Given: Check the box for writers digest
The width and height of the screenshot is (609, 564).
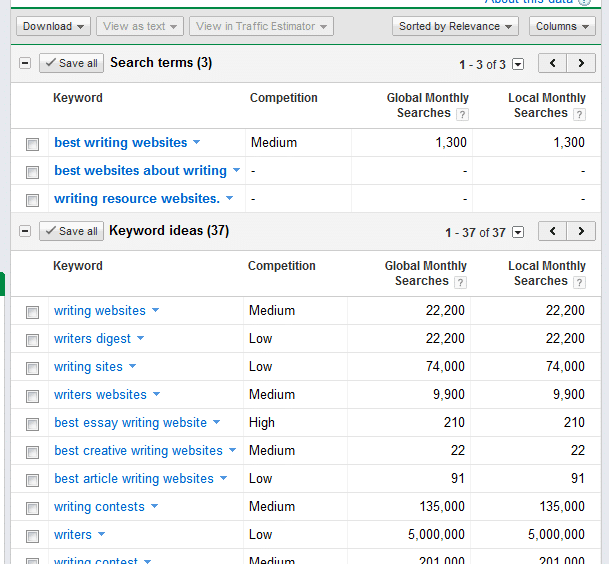Looking at the screenshot, I should (32, 340).
